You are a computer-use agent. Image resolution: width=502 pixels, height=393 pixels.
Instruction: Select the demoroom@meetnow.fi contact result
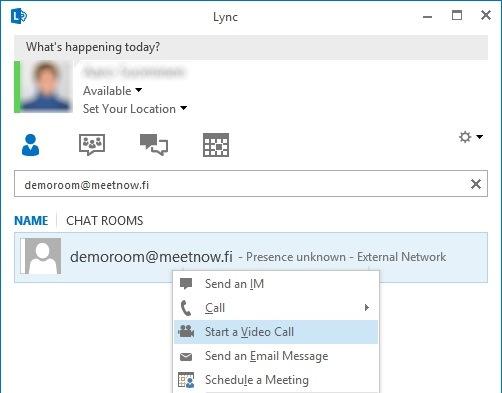pos(251,257)
